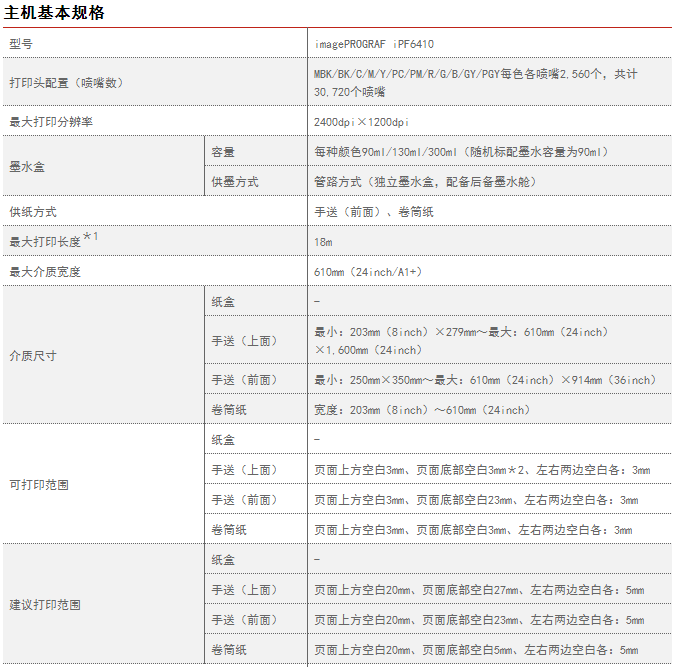Click 卷筒纸 under 建议打印范围
675x667 pixels.
(229, 650)
